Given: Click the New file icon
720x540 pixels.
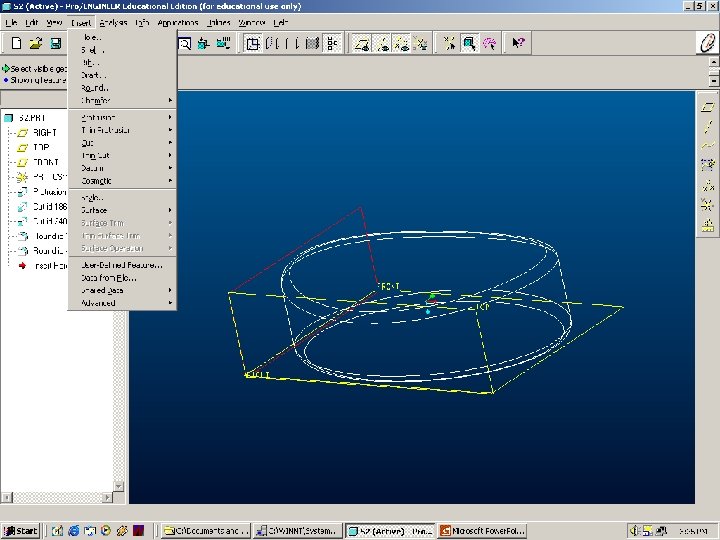Looking at the screenshot, I should [x=17, y=43].
